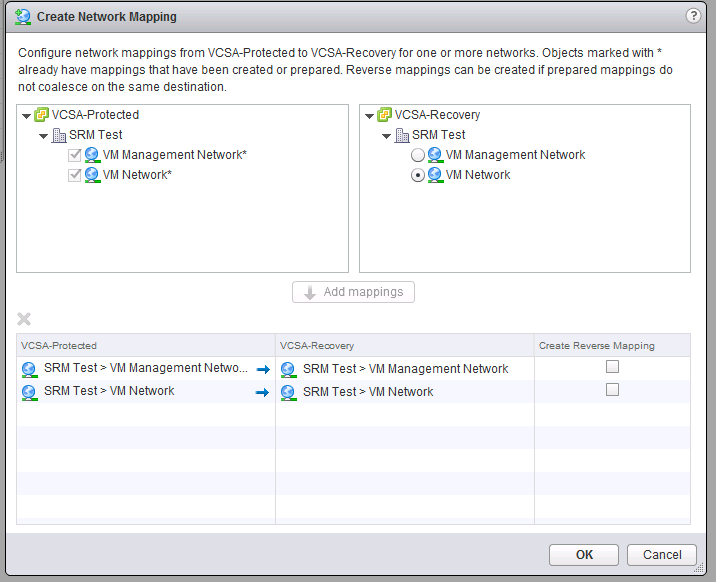Confirm the dialog with OK
Viewport: 716px width, 582px height.
tap(584, 555)
